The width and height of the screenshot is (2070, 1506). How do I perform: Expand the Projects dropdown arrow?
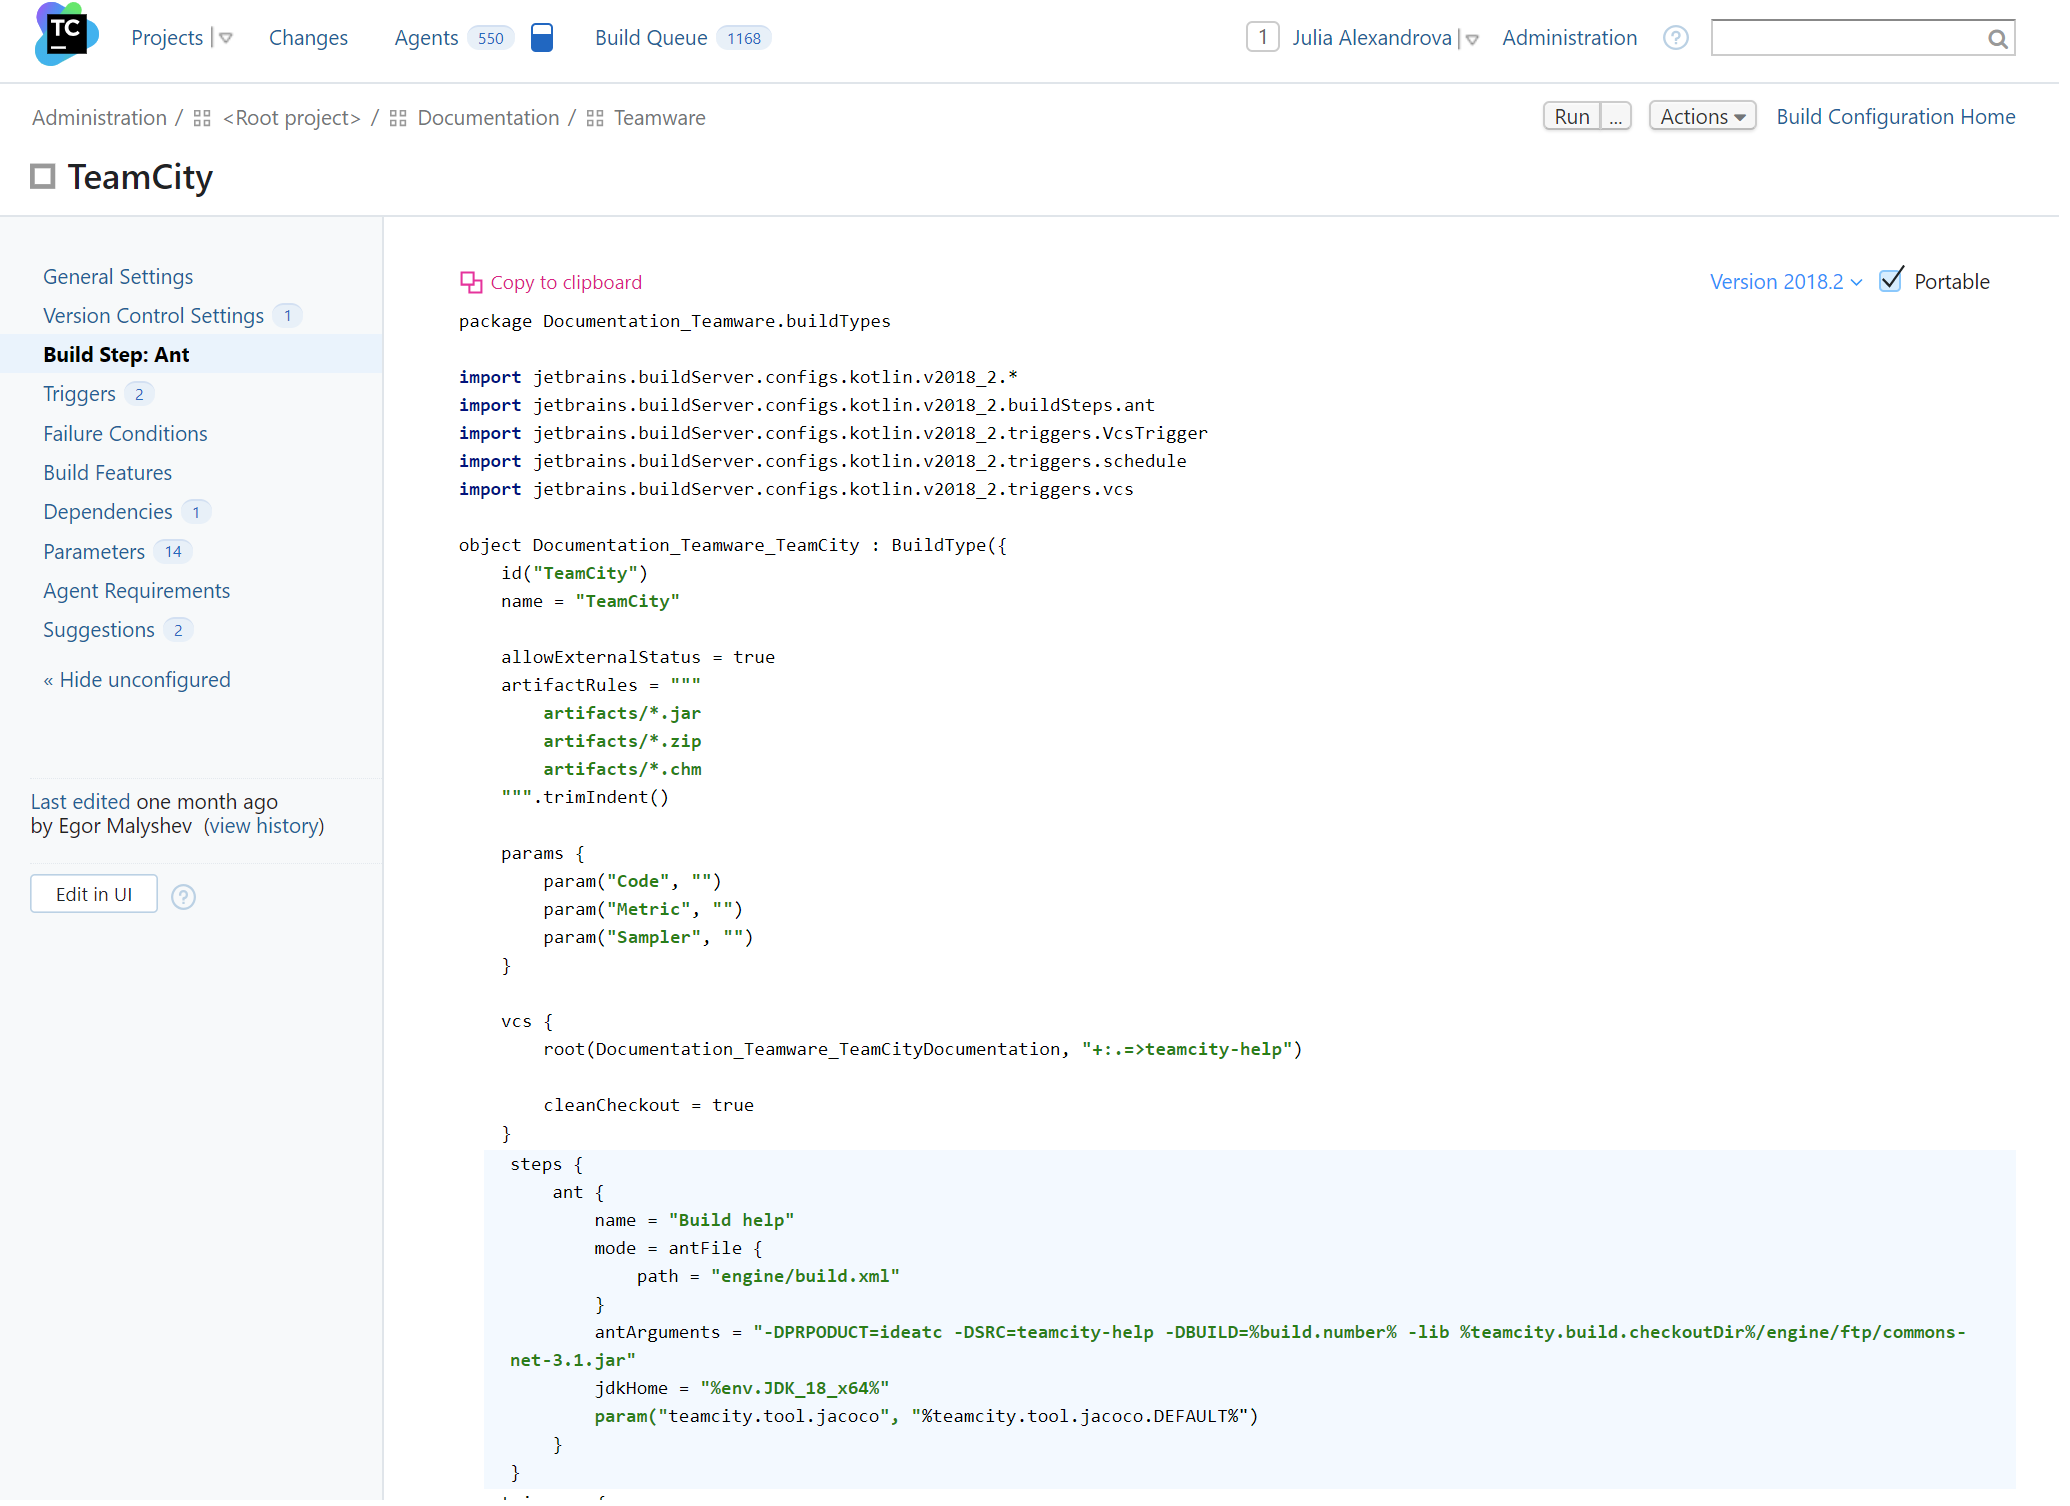227,38
